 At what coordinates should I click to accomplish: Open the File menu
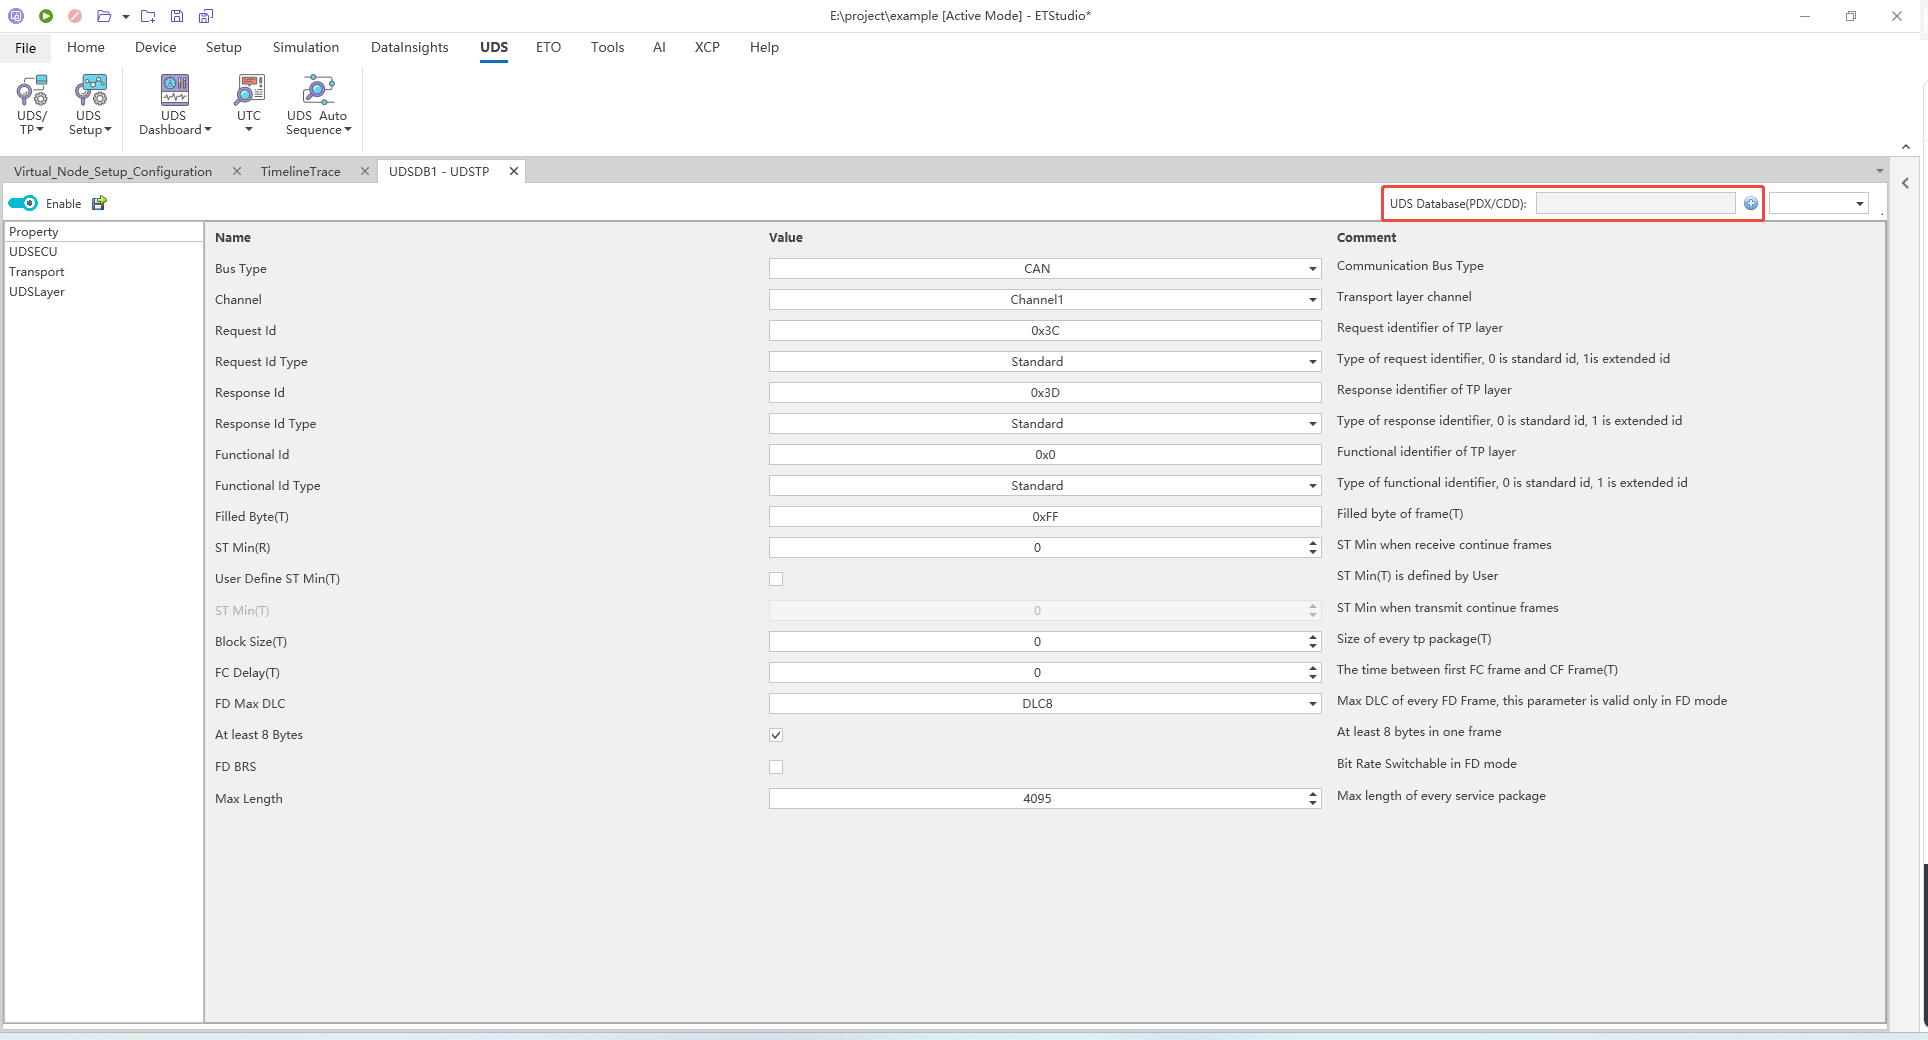[26, 48]
